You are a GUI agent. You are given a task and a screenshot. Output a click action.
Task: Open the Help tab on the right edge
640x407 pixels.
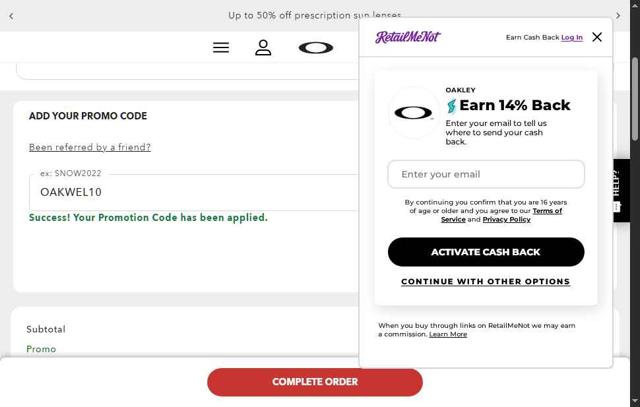tap(620, 190)
